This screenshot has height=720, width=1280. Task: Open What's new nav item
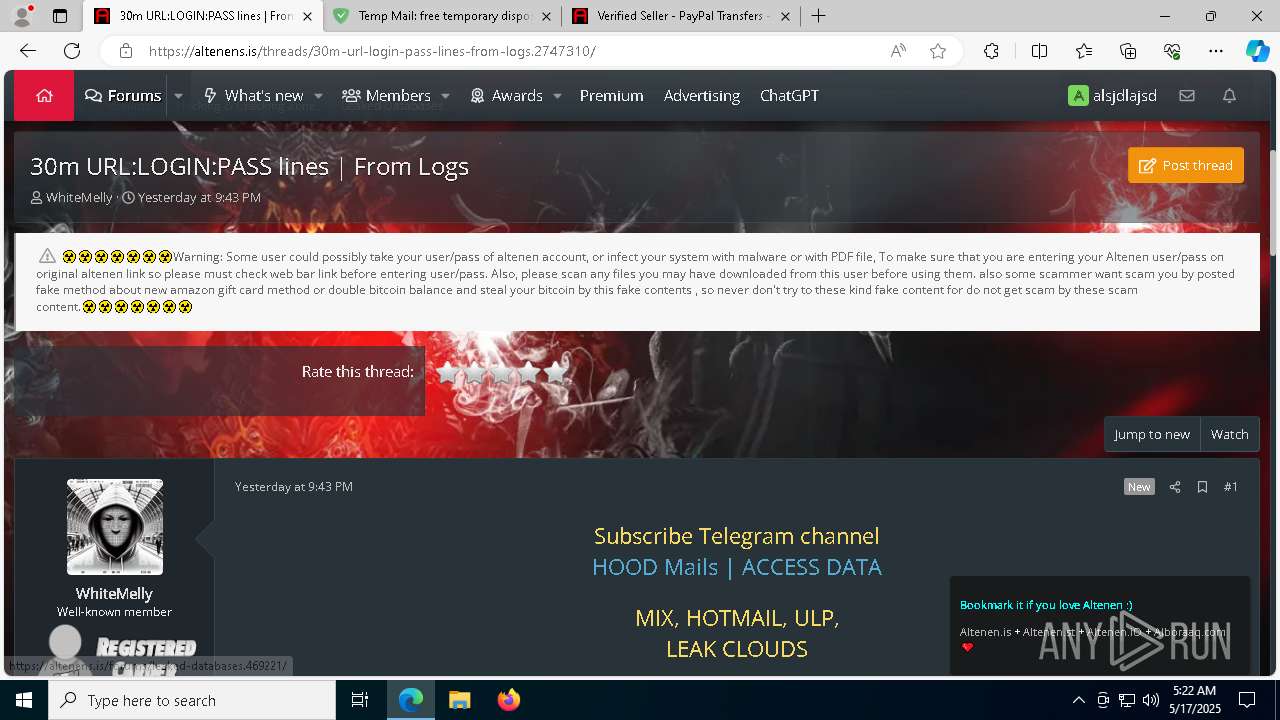pos(254,96)
